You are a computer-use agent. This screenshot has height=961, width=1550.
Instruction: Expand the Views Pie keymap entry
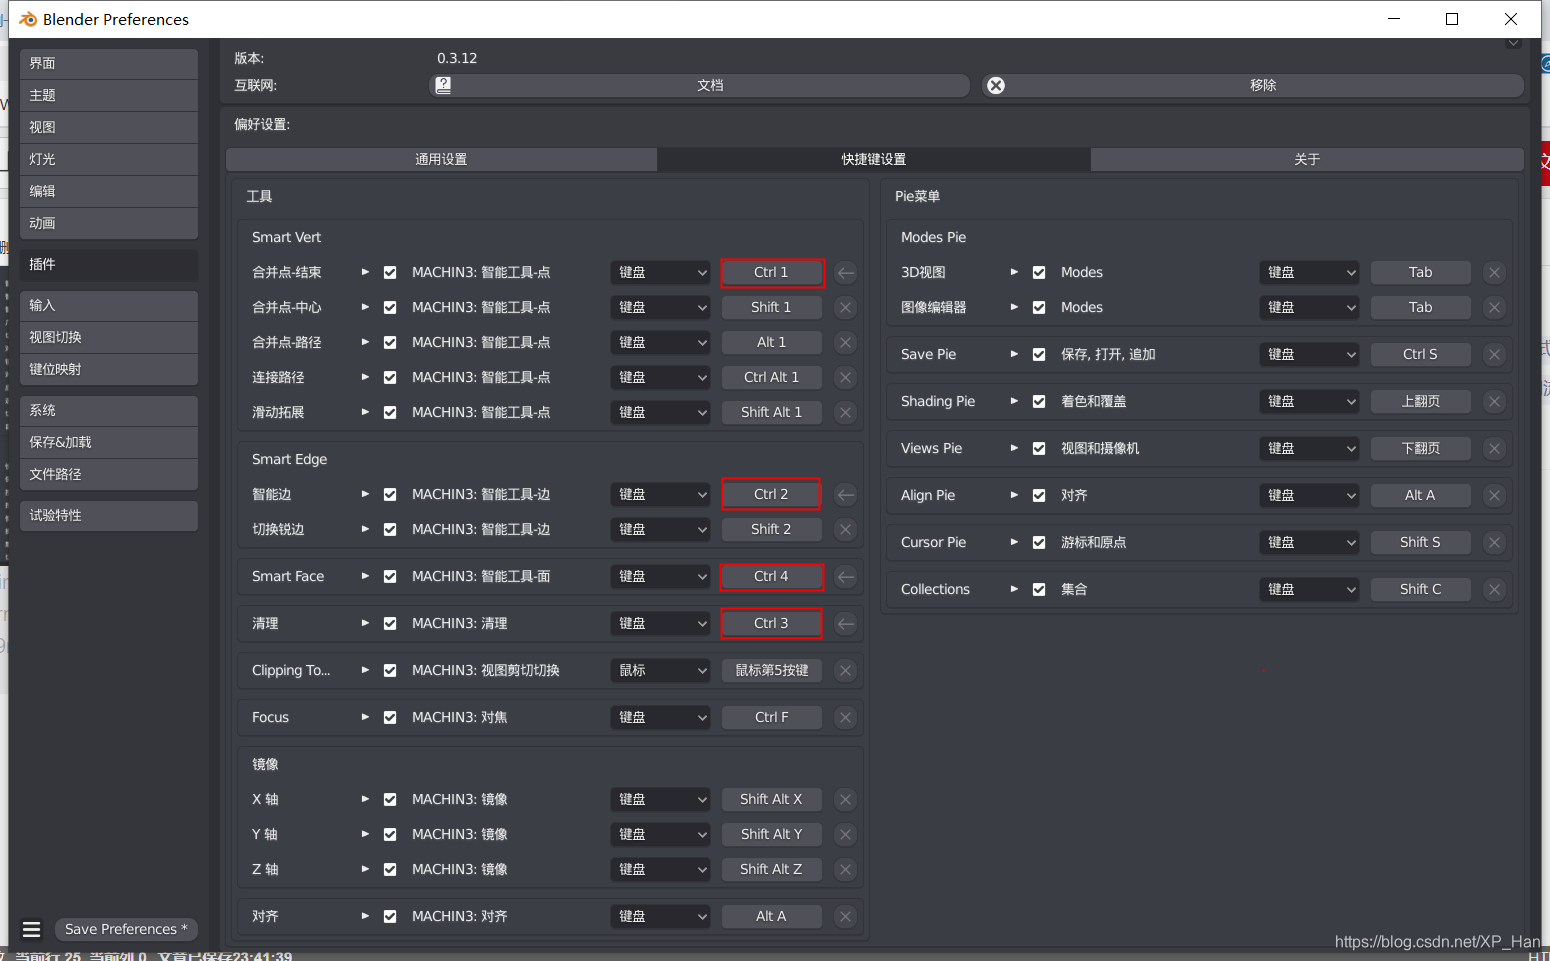pos(1014,448)
